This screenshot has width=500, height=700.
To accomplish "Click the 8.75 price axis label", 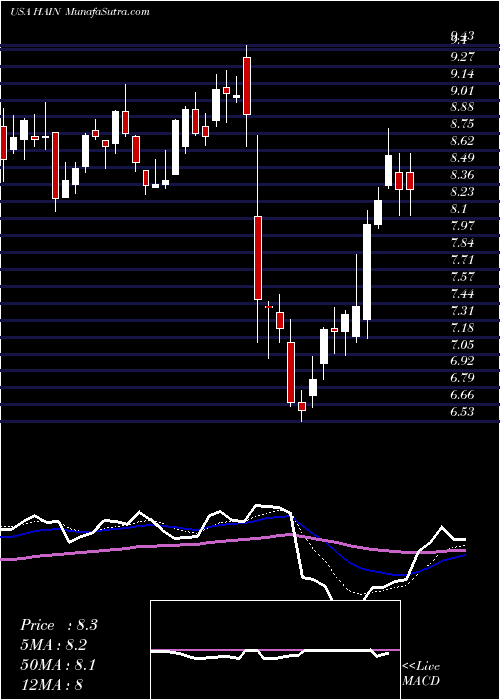I will pyautogui.click(x=462, y=124).
